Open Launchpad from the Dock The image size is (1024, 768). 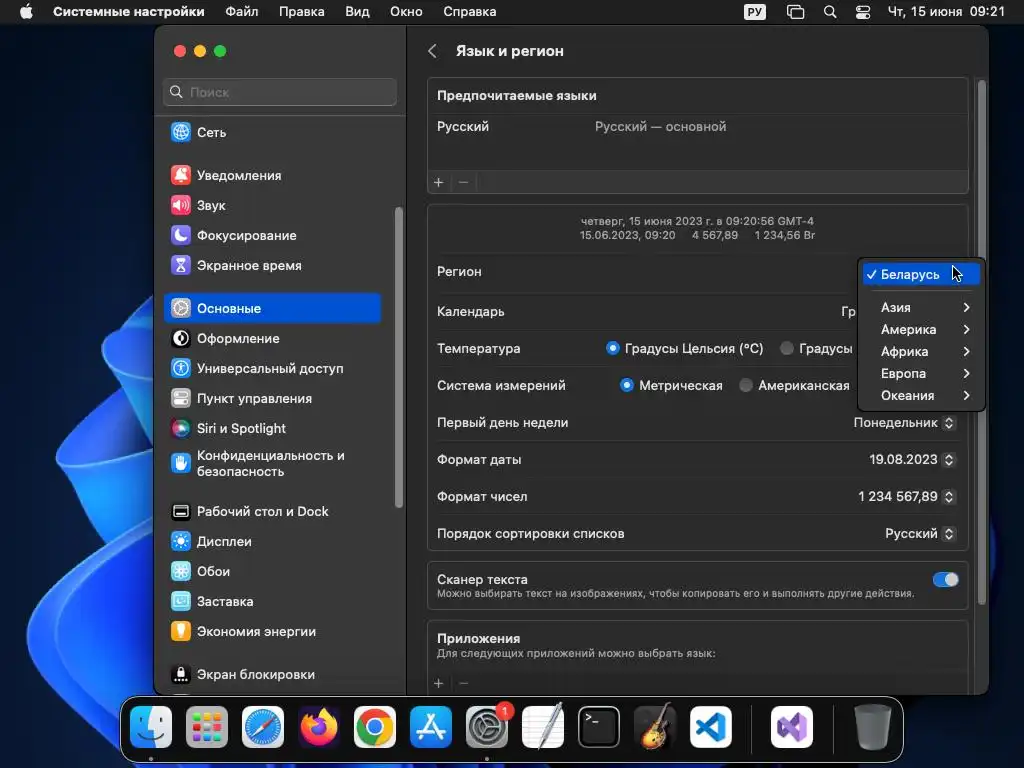(x=207, y=727)
